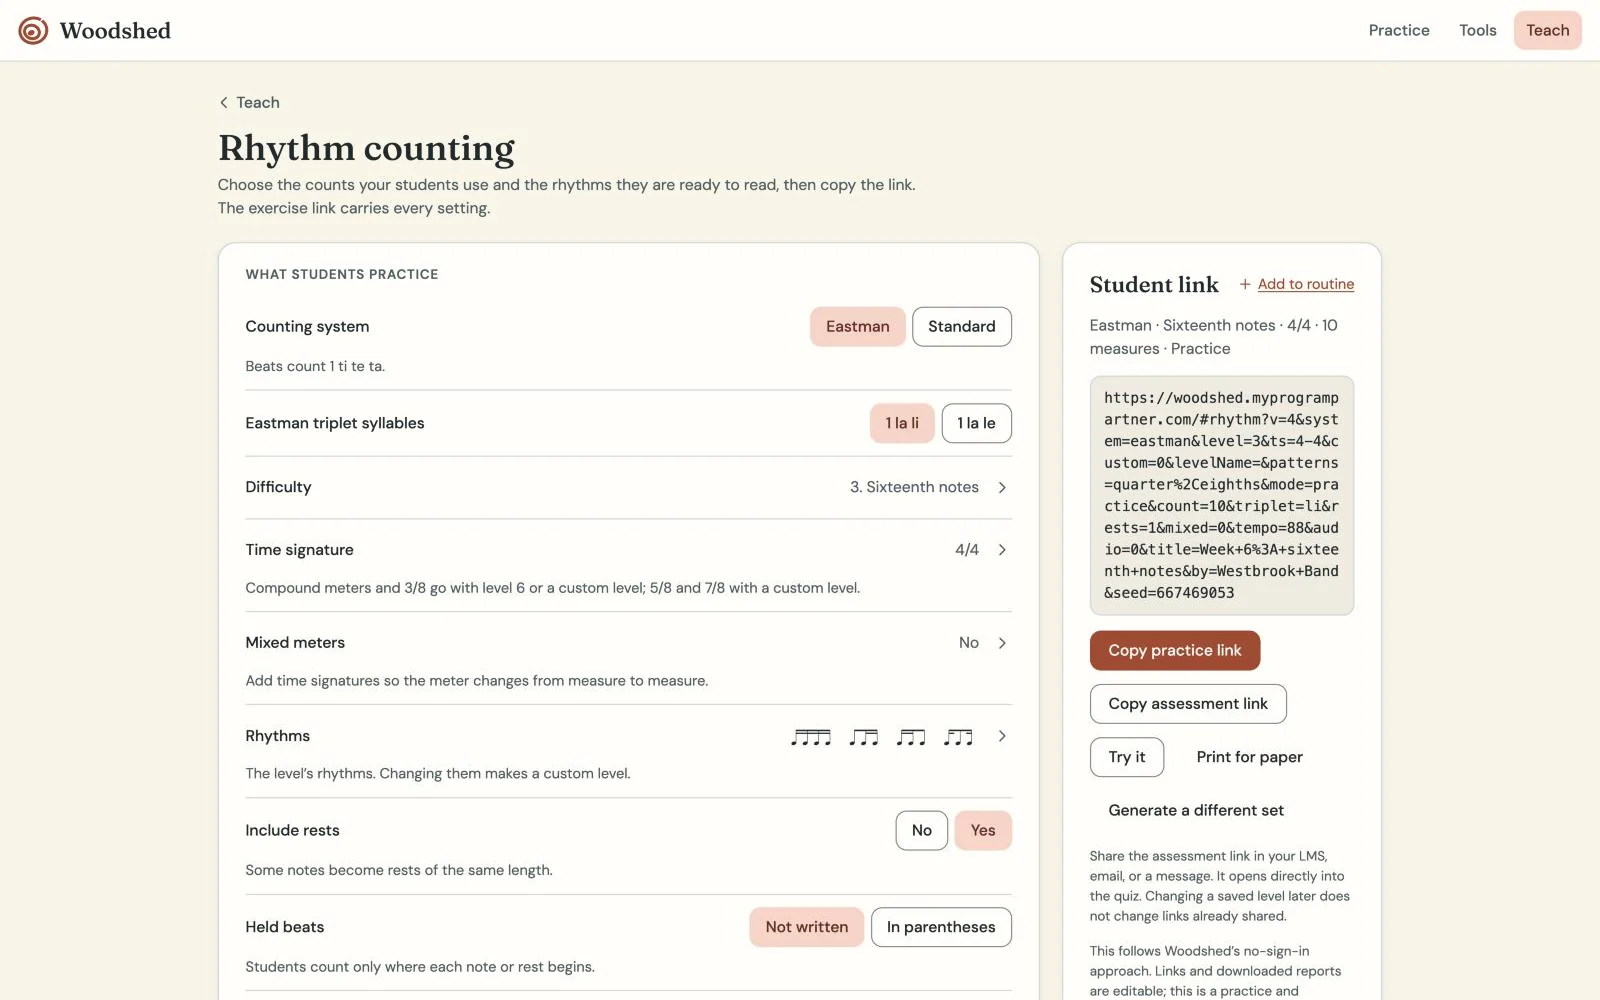
Task: Click the Student link heading
Action: 1154,285
